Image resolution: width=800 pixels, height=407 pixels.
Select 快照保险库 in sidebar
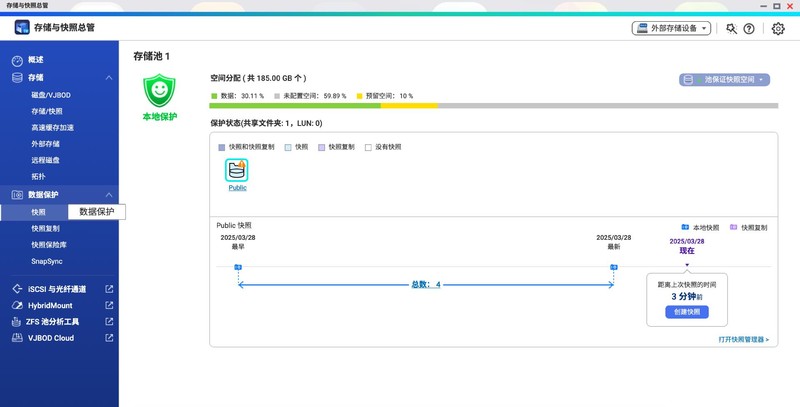pos(49,245)
